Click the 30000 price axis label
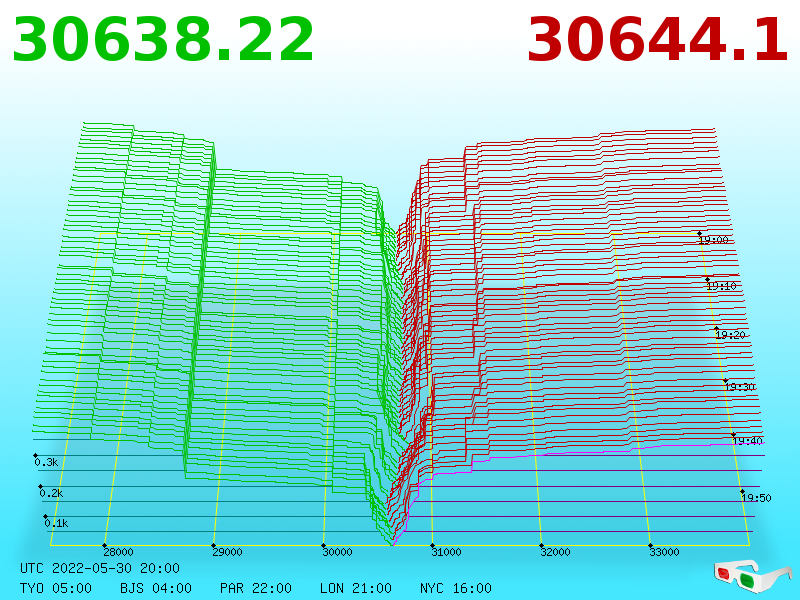The height and width of the screenshot is (600, 800). (x=337, y=552)
